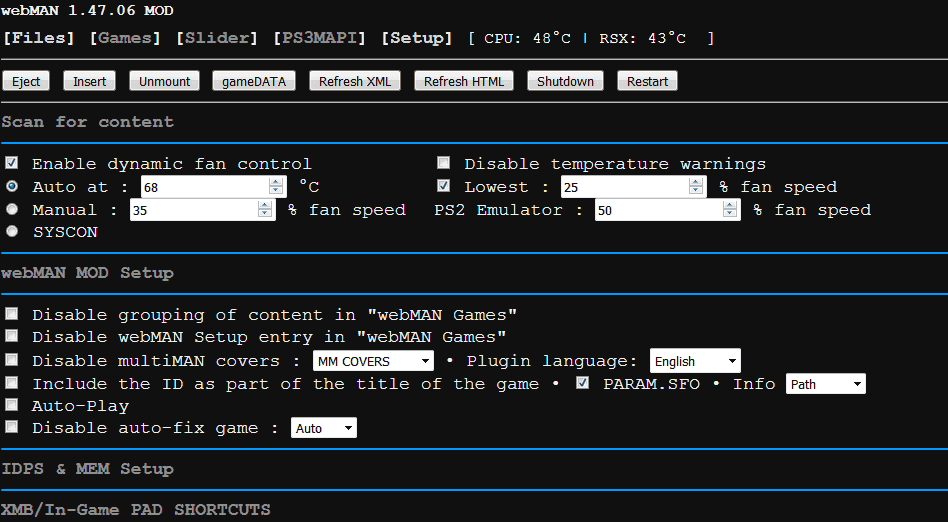Check Include the ID in title option

pos(11,383)
